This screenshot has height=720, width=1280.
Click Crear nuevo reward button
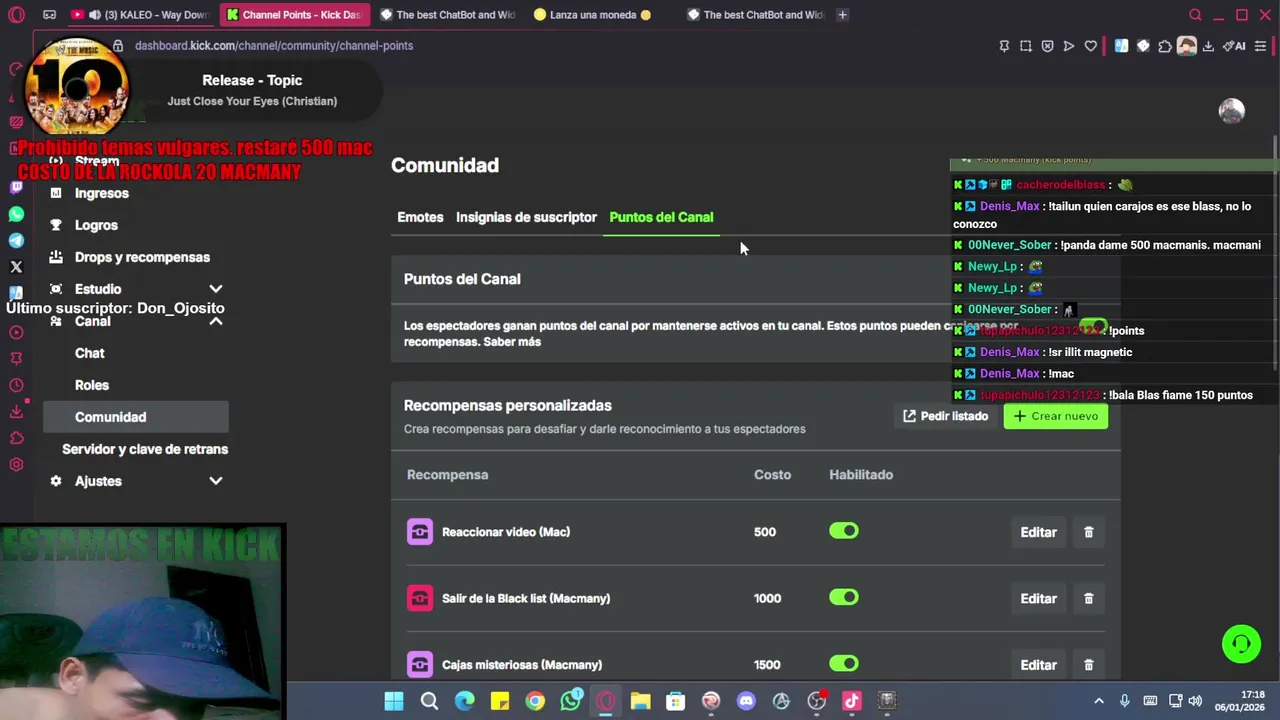click(1056, 416)
